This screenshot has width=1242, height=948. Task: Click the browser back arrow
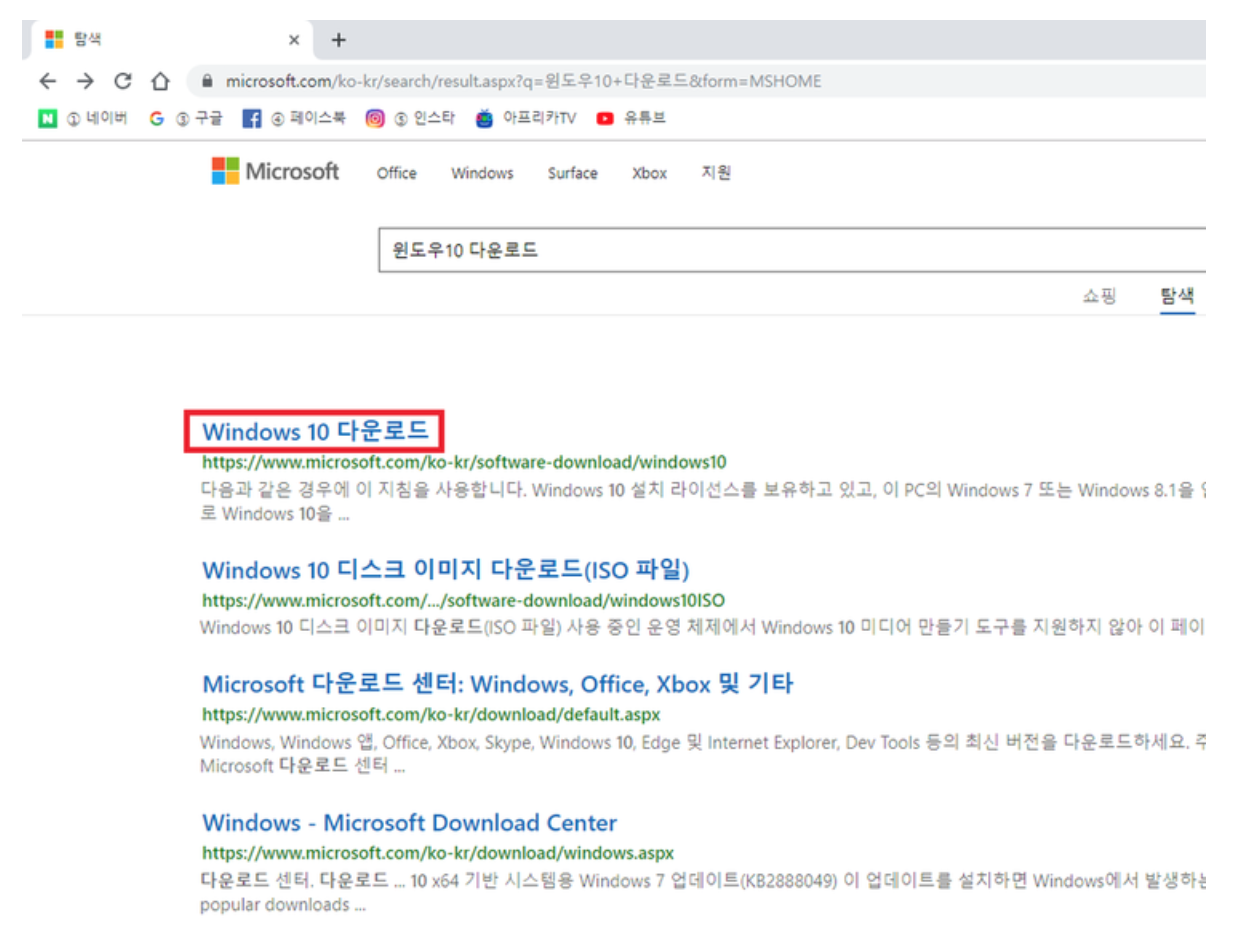pyautogui.click(x=49, y=81)
